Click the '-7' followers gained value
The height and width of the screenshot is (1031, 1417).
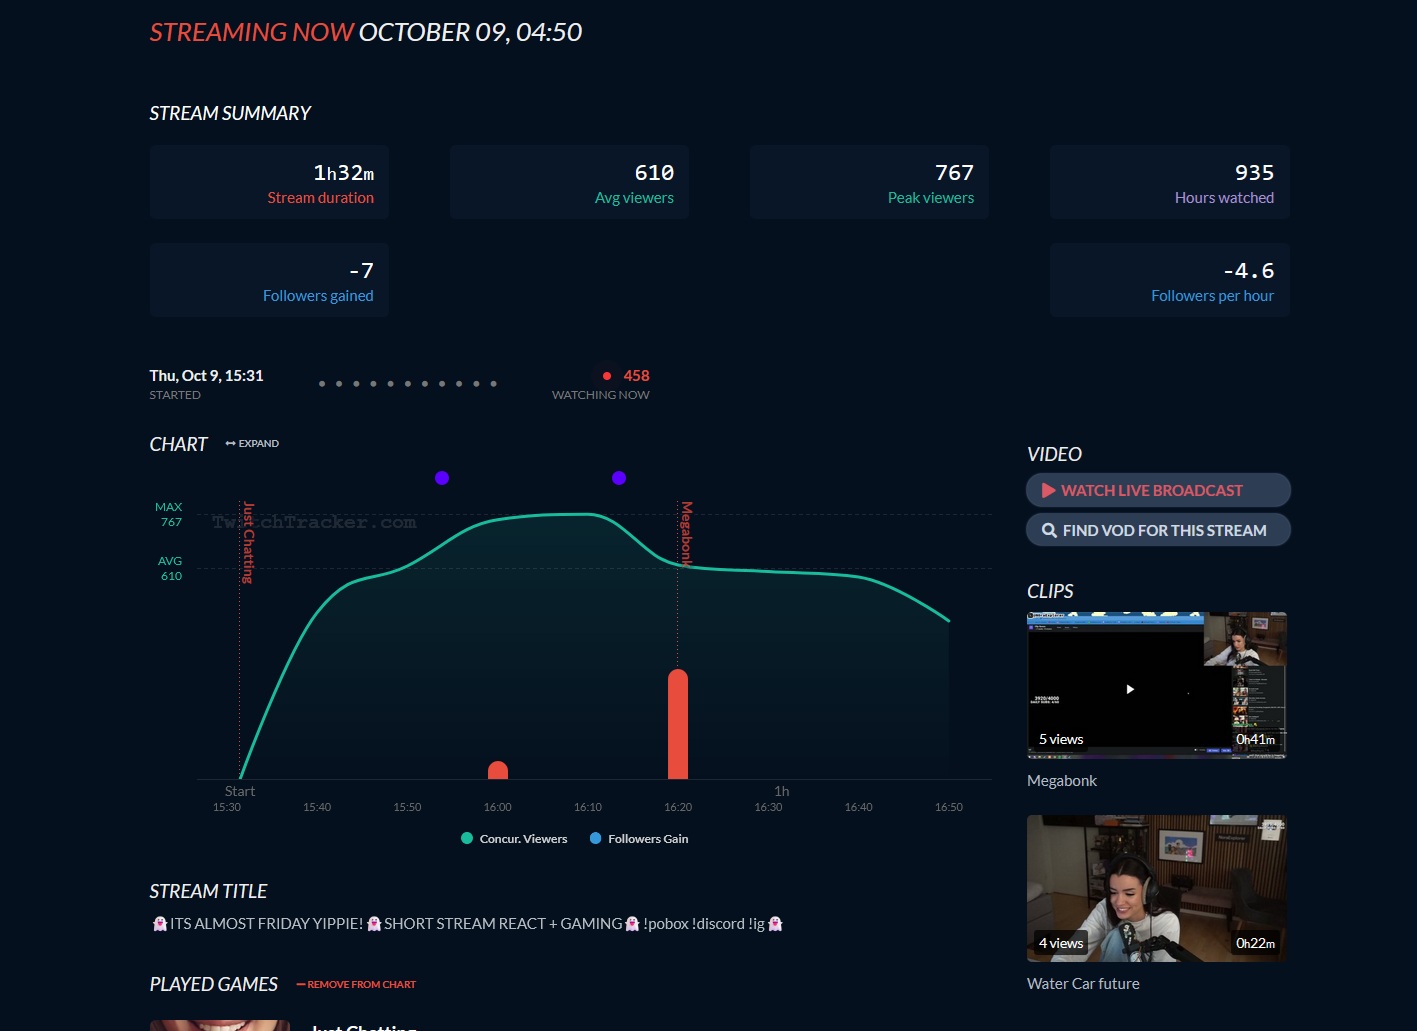pos(361,271)
